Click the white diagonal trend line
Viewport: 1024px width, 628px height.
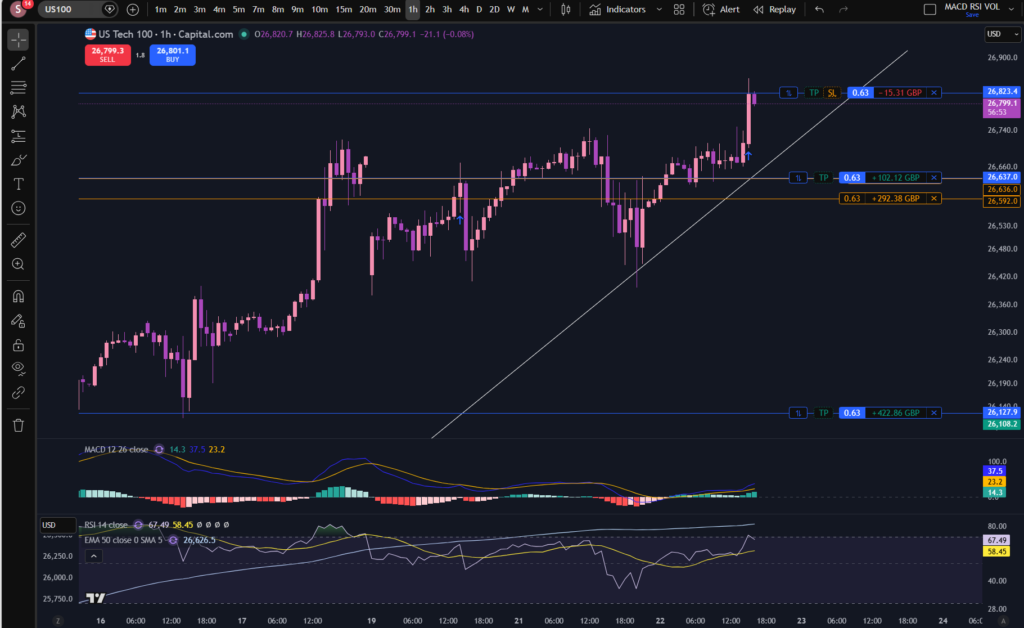point(669,242)
